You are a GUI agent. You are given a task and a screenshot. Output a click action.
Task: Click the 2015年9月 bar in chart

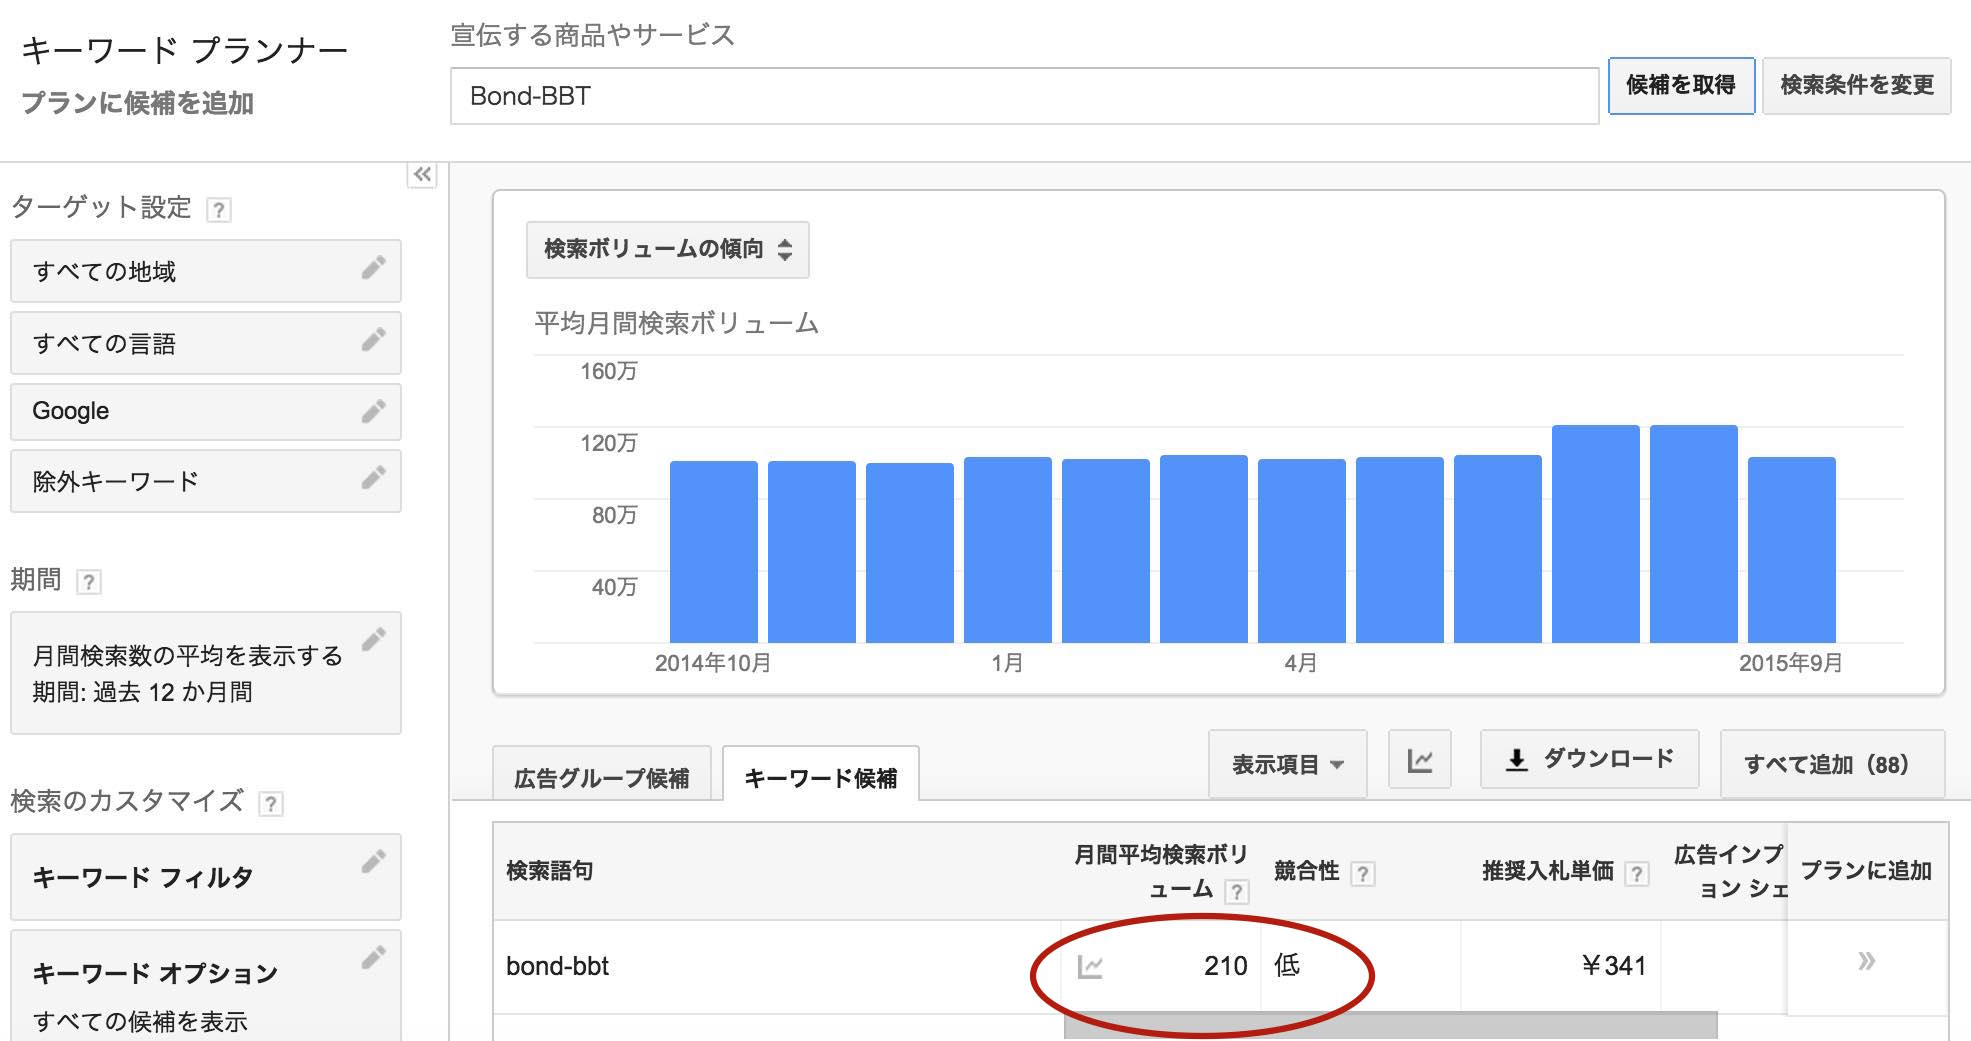click(1791, 550)
